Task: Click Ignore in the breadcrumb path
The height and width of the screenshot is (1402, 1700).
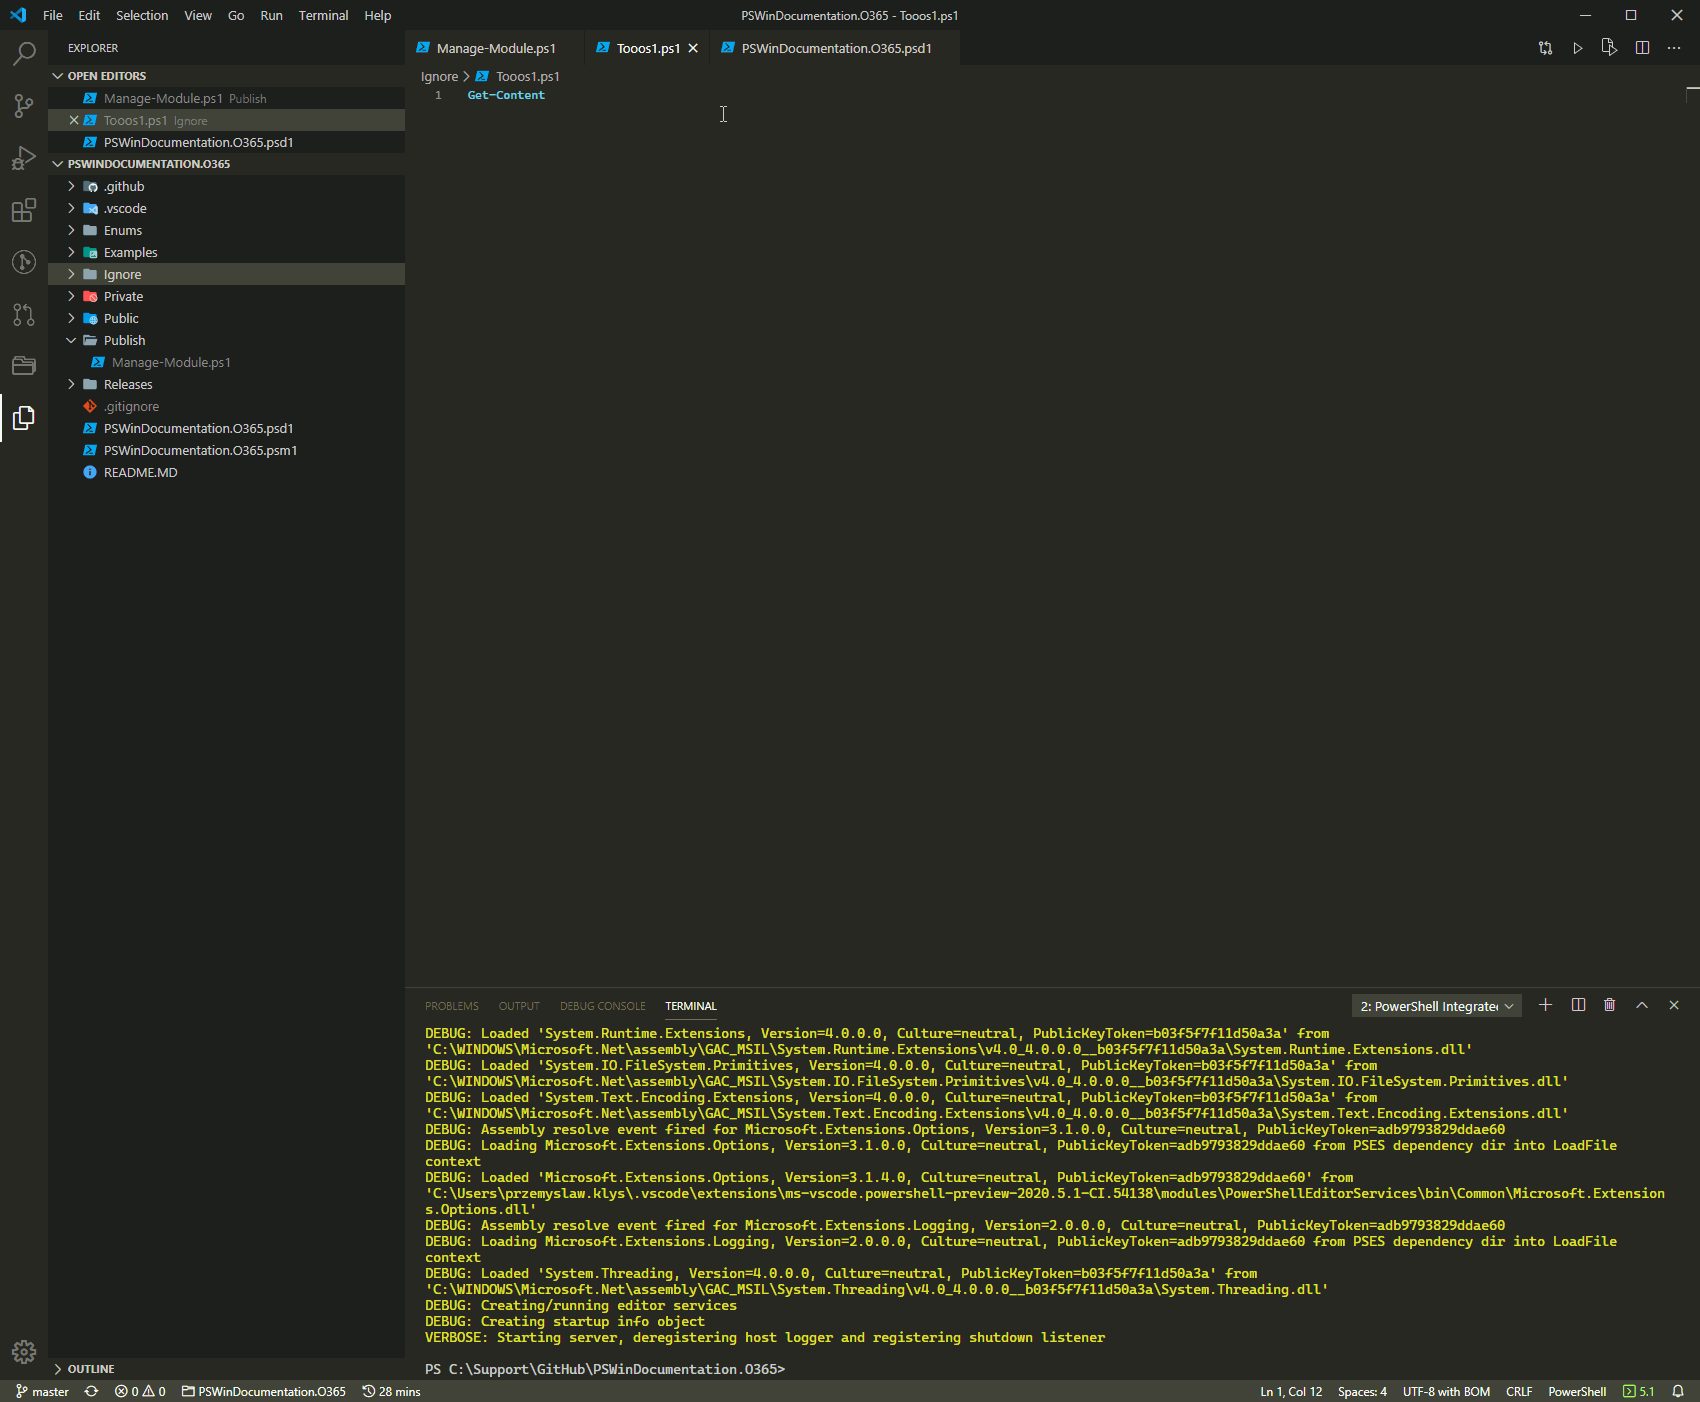Action: click(x=439, y=76)
